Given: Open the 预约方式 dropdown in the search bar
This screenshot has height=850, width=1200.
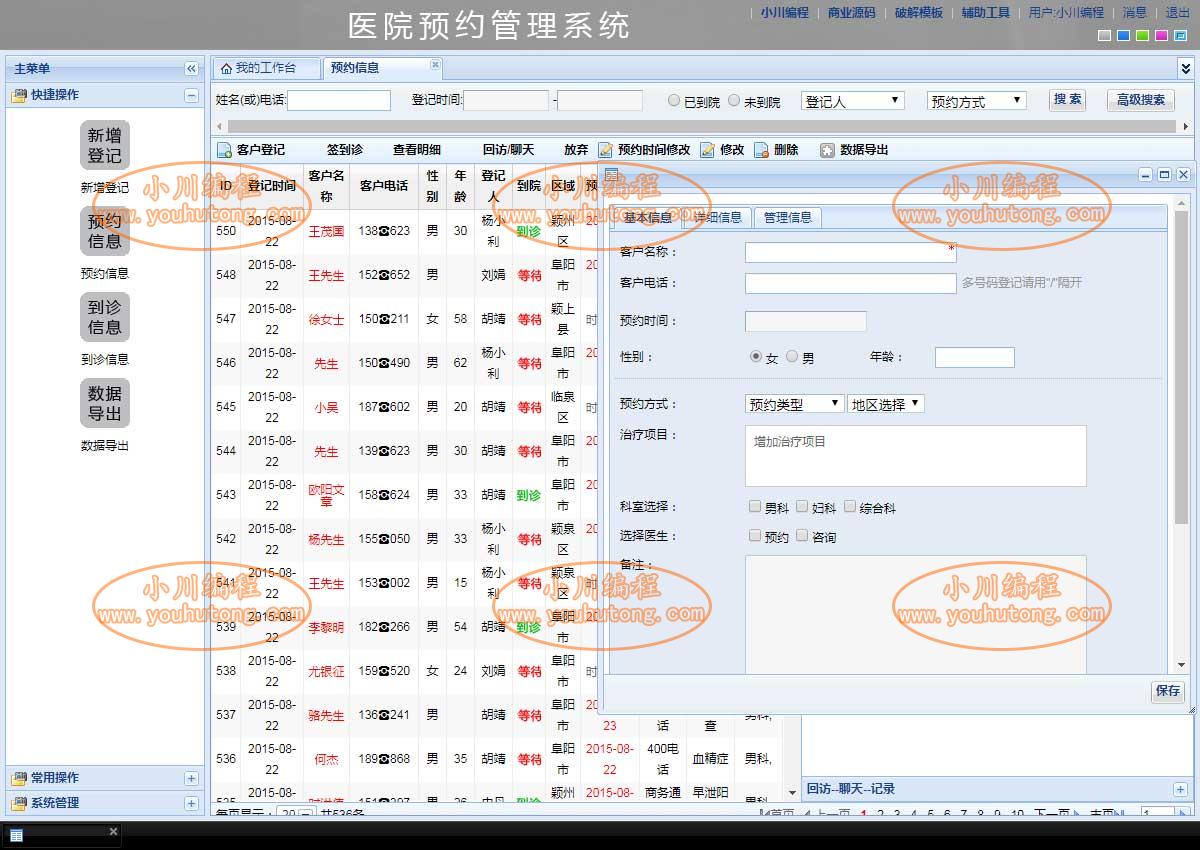Looking at the screenshot, I should [977, 101].
